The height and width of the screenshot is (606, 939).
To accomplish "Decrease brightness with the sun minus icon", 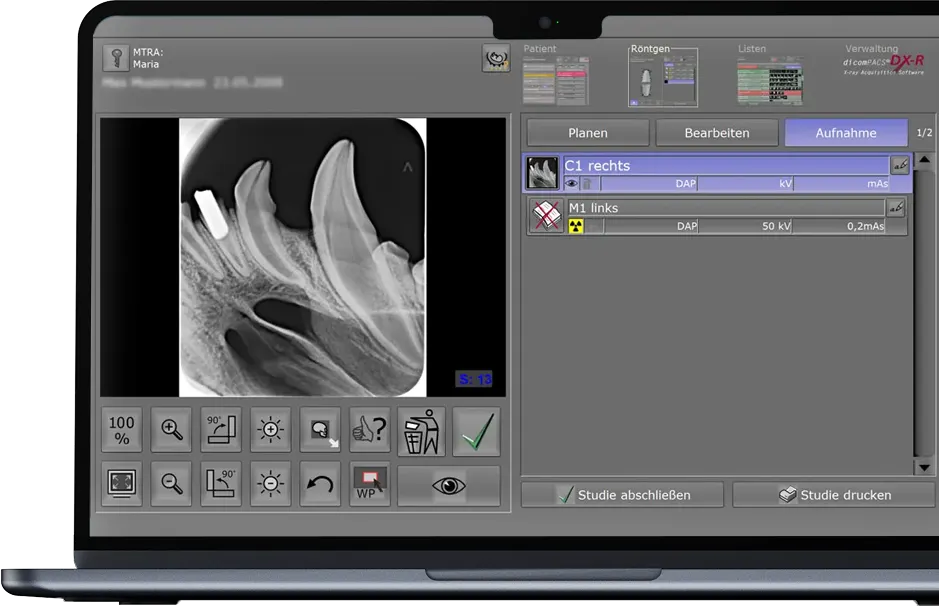I will tap(271, 484).
